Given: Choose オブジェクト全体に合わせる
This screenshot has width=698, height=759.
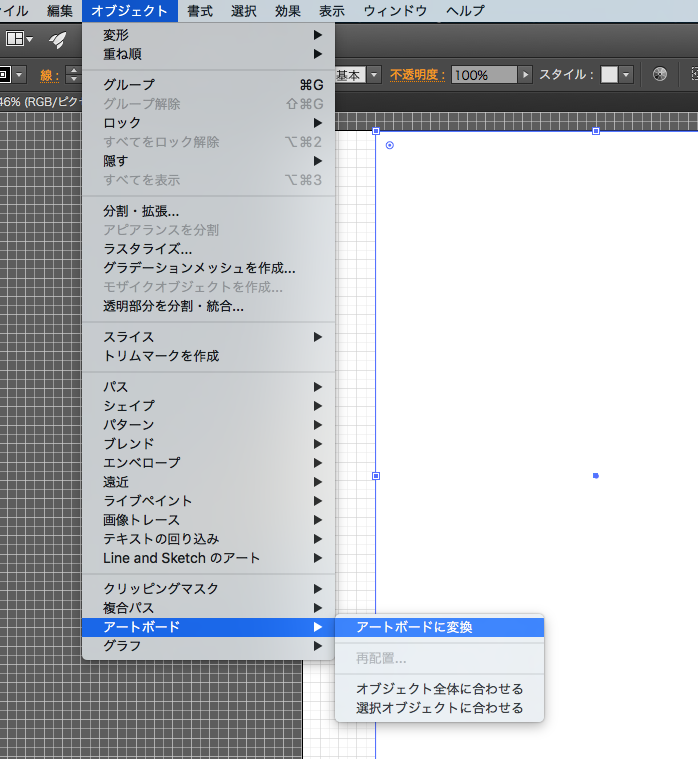Looking at the screenshot, I should click(x=440, y=688).
